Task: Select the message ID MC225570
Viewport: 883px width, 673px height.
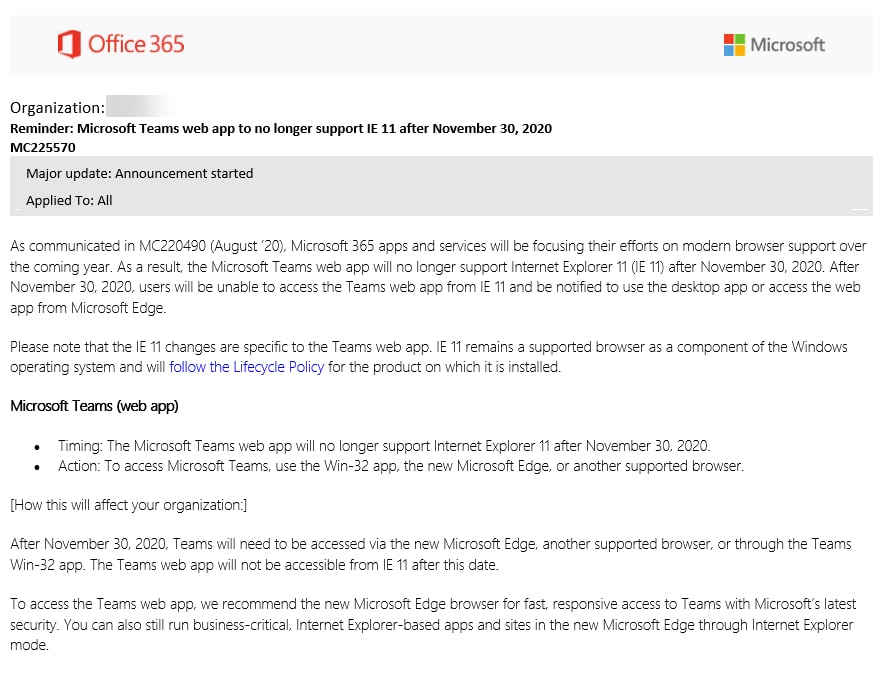Action: point(43,148)
